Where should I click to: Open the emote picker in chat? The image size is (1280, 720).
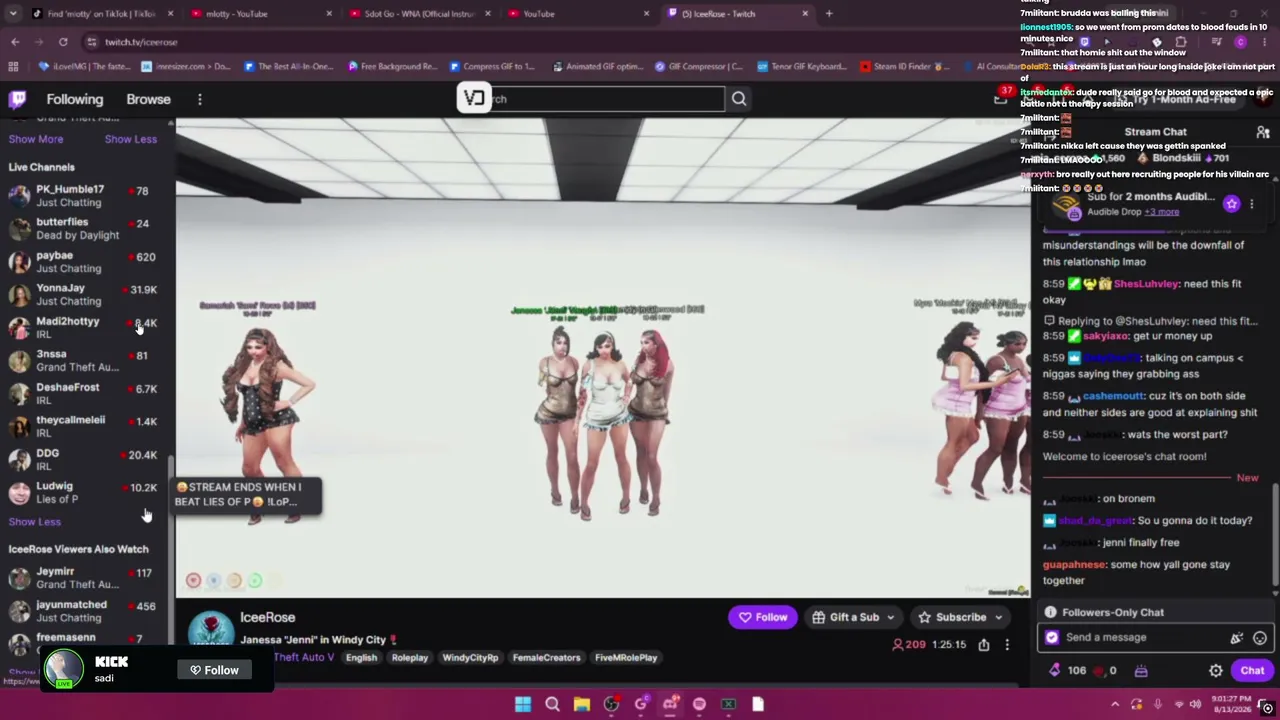coord(1260,637)
